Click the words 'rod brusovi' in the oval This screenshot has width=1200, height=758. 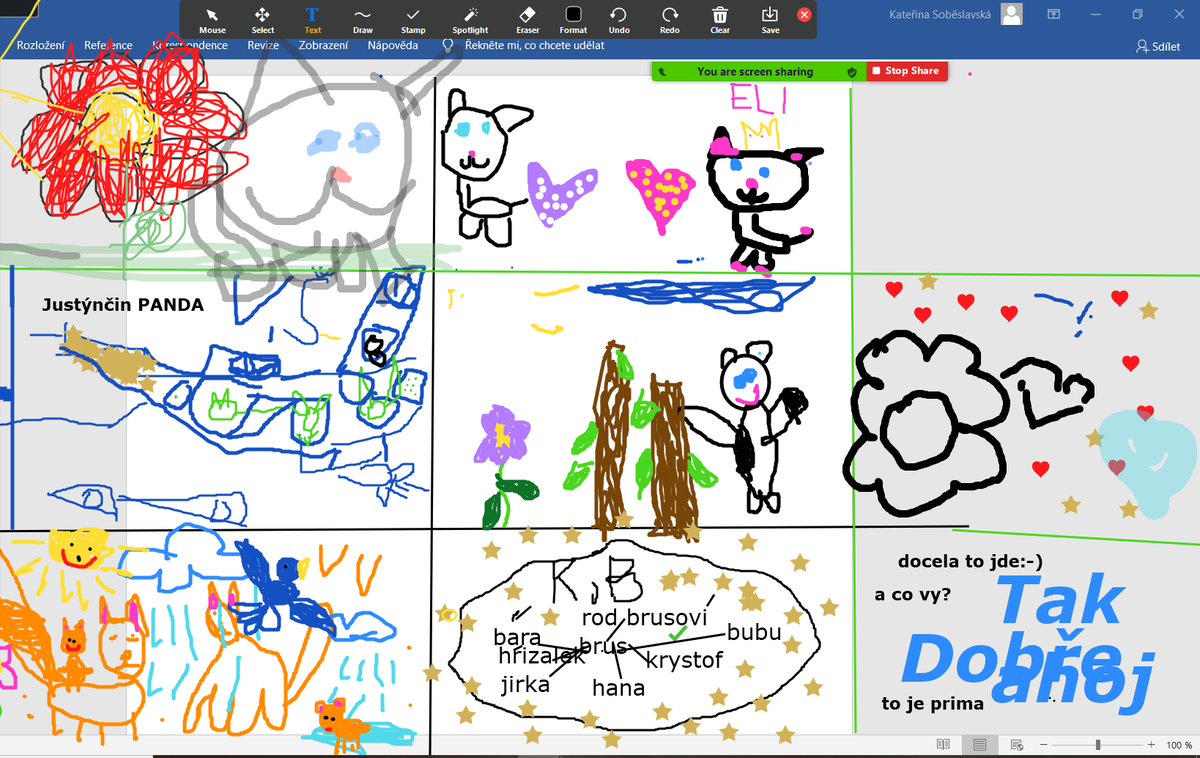click(644, 619)
